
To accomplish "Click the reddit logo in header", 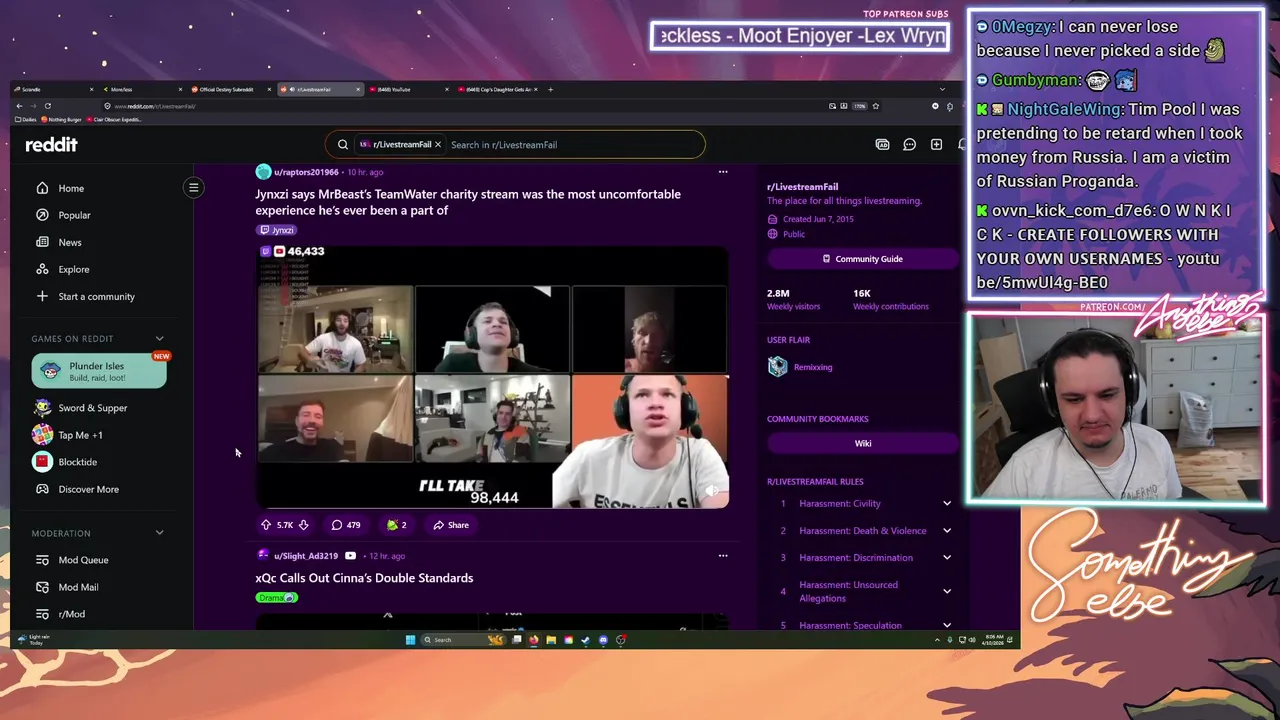I will coord(51,144).
